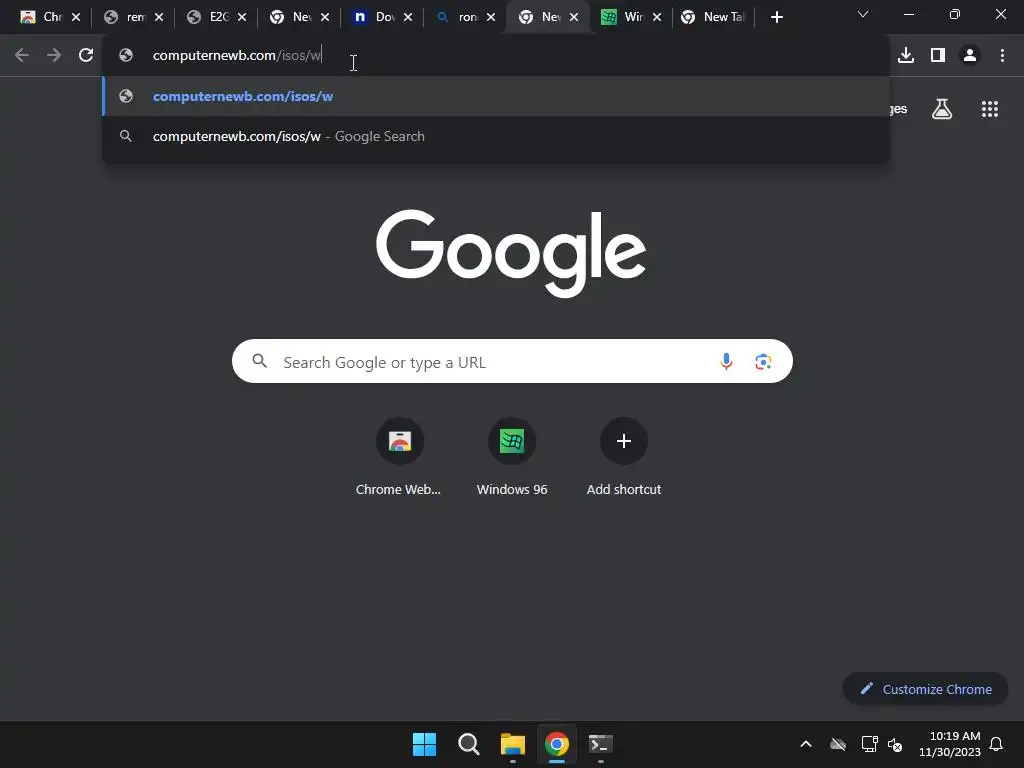The width and height of the screenshot is (1024, 768).
Task: Switch to the rem tab
Action: coord(125,18)
